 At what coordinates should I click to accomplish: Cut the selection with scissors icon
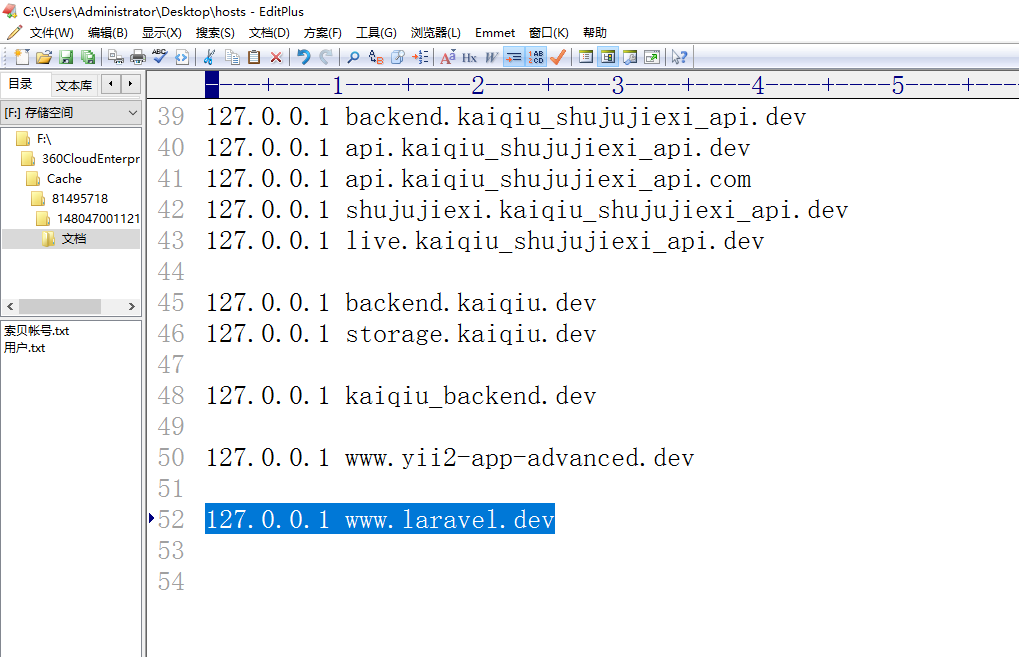[209, 57]
